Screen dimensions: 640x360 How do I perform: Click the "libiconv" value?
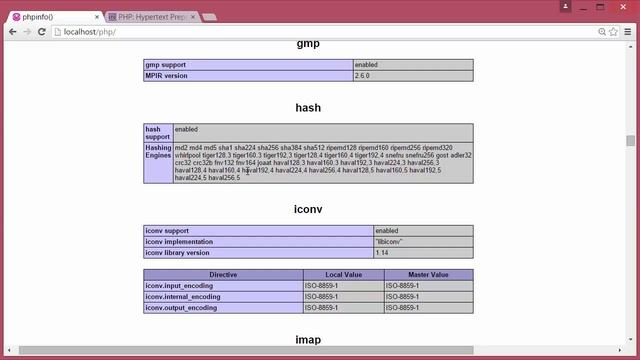tap(423, 242)
